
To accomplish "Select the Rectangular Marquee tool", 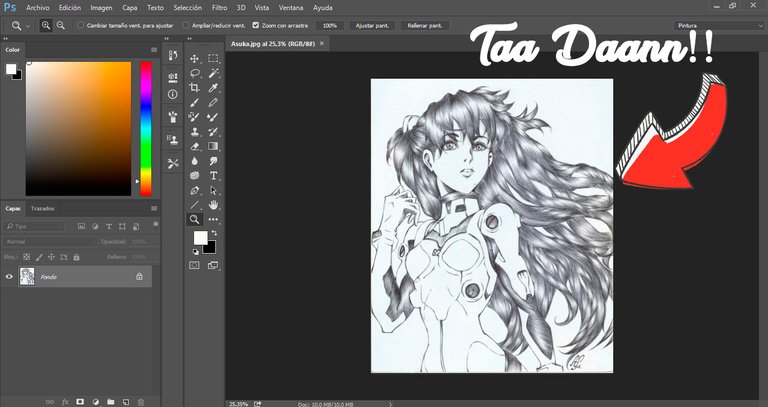I will [213, 58].
